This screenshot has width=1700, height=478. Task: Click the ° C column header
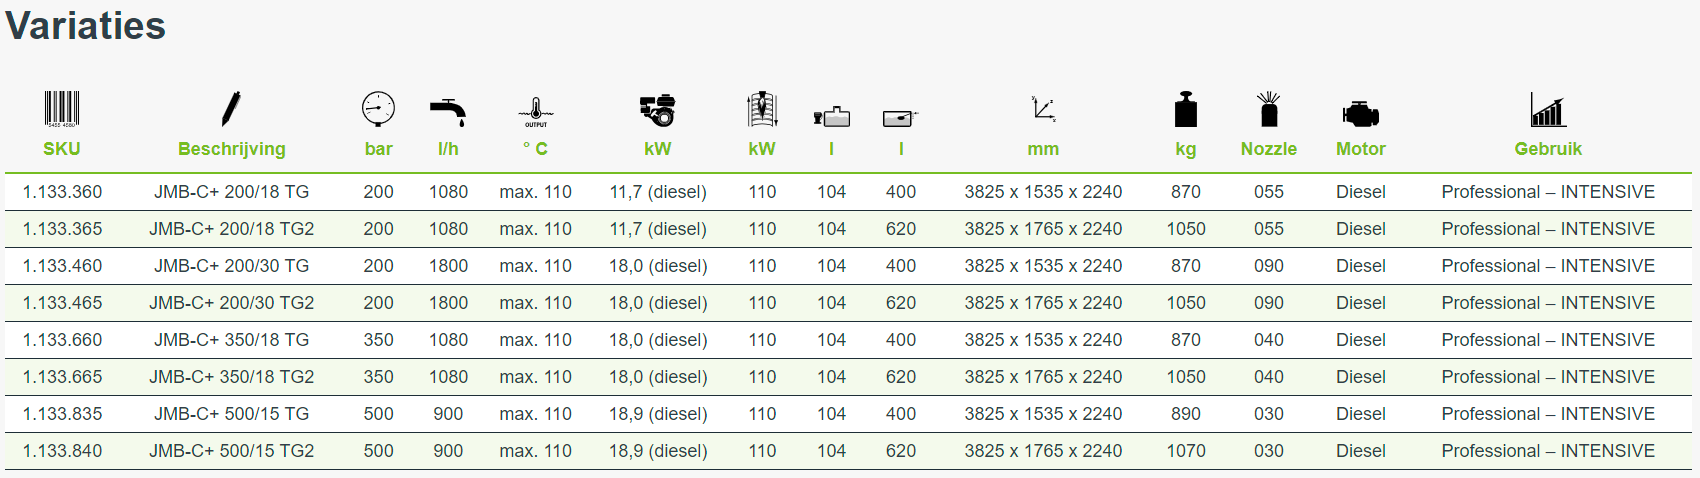coord(536,149)
